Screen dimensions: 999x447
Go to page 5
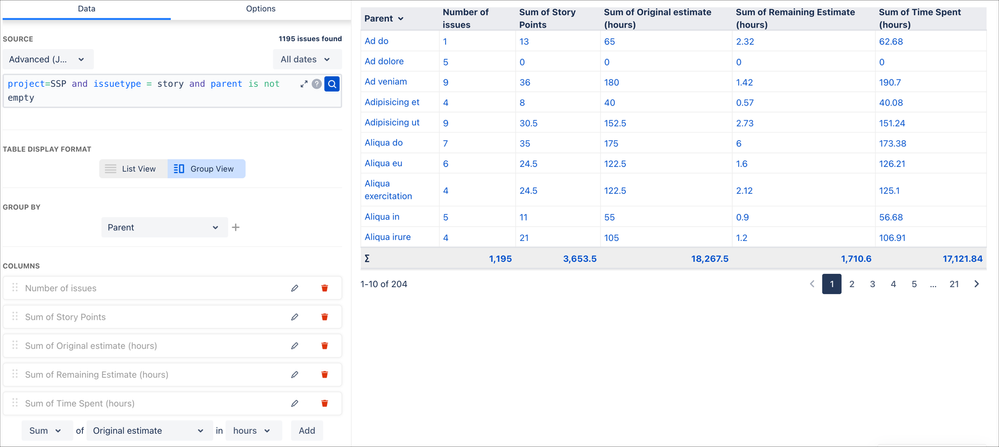tap(914, 284)
